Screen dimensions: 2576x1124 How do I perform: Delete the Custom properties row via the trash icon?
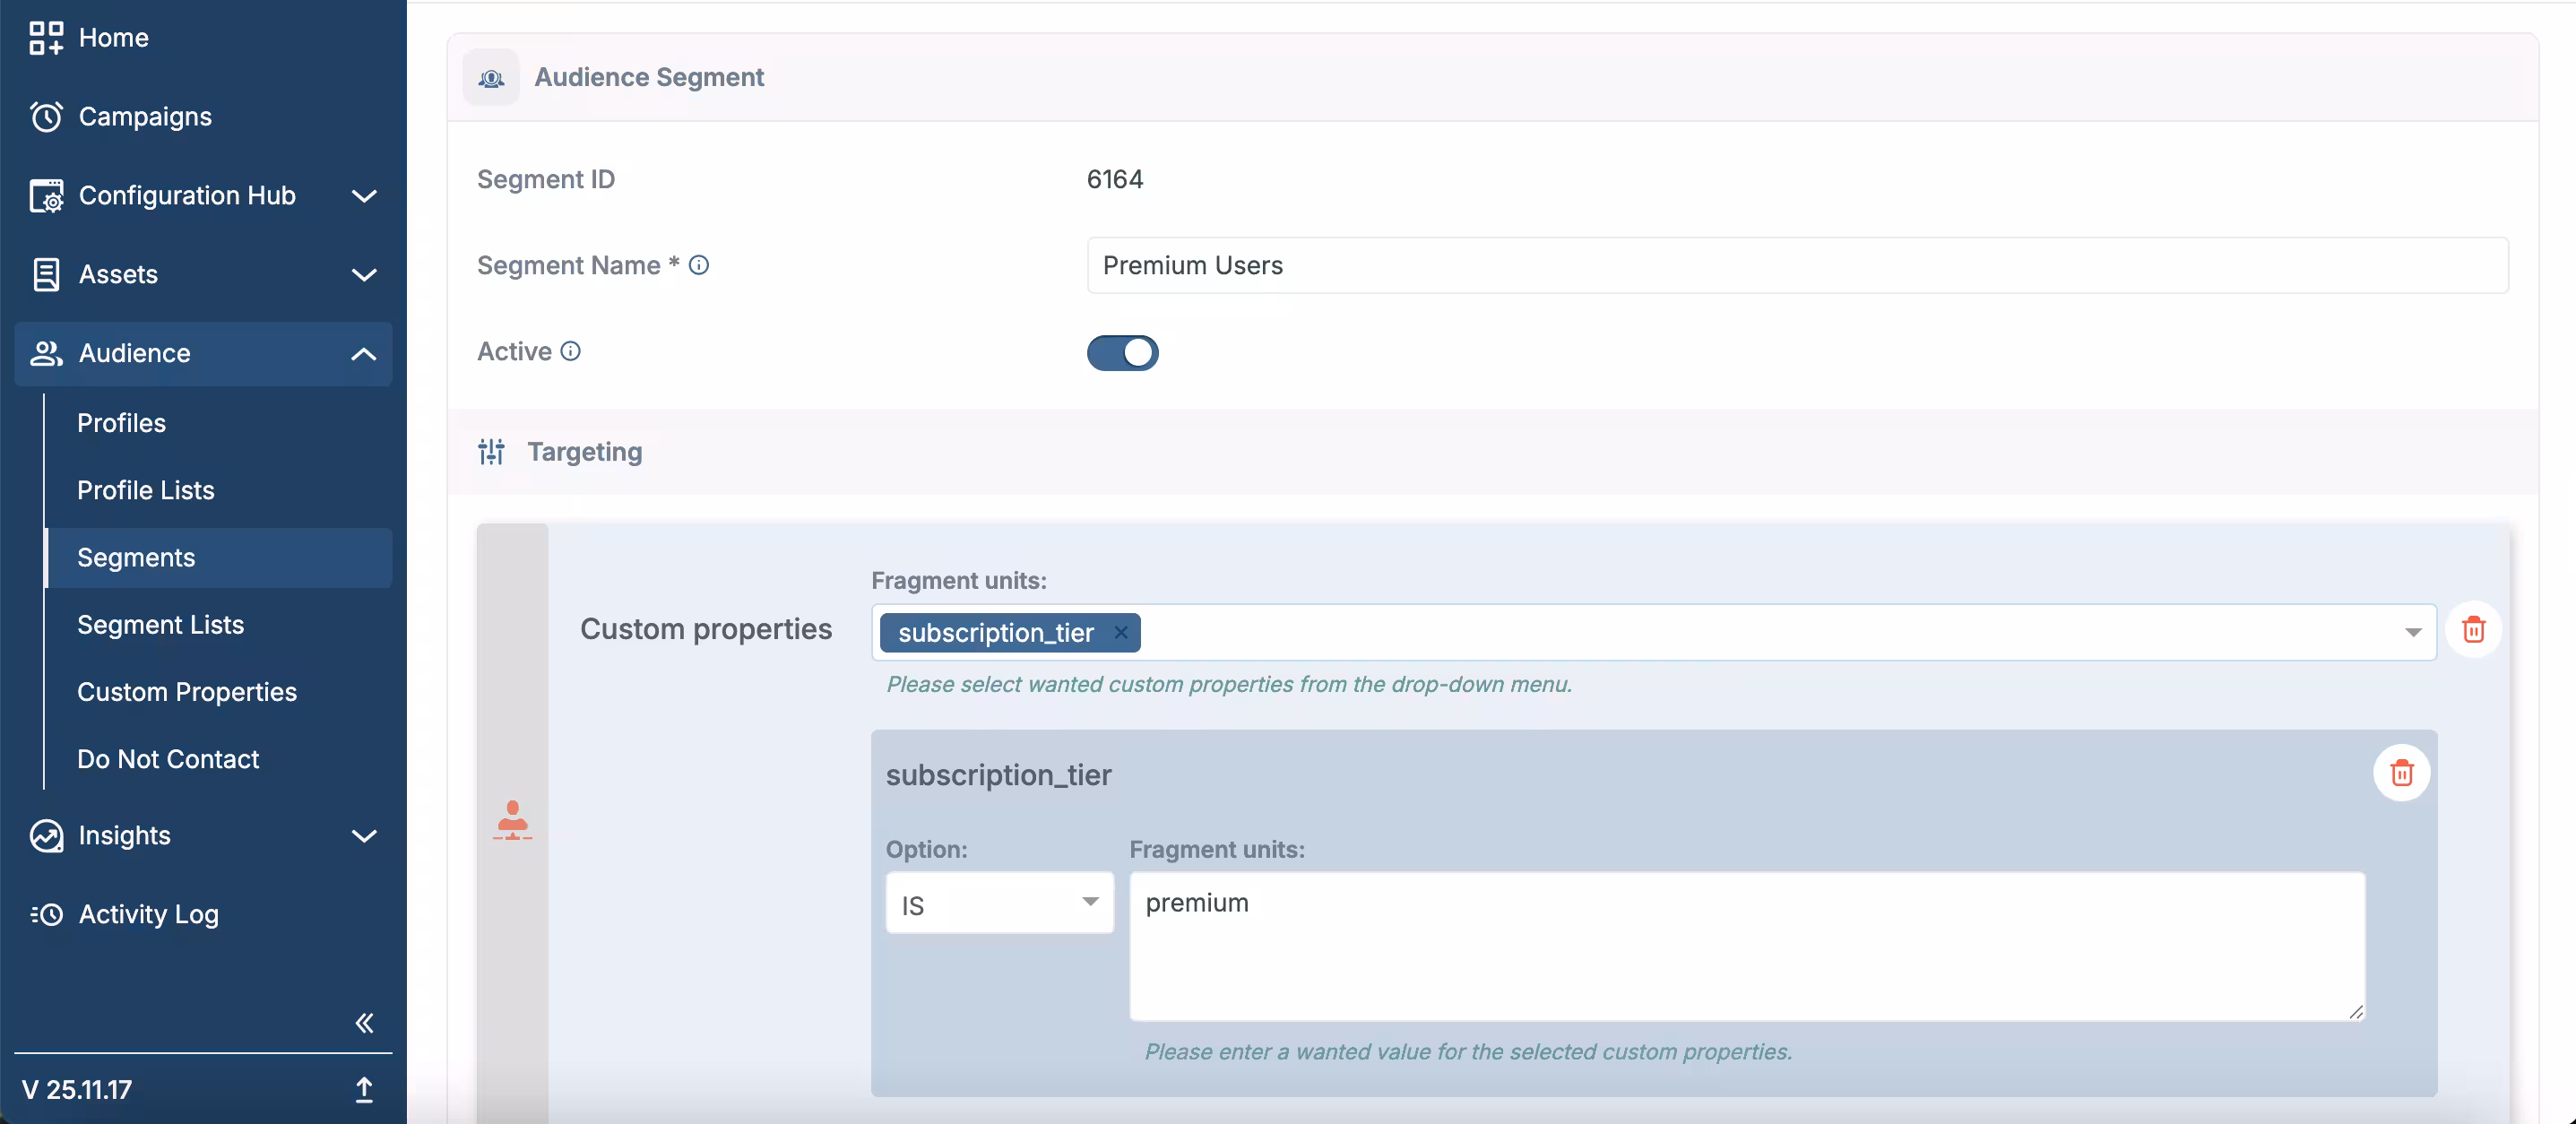pos(2474,629)
